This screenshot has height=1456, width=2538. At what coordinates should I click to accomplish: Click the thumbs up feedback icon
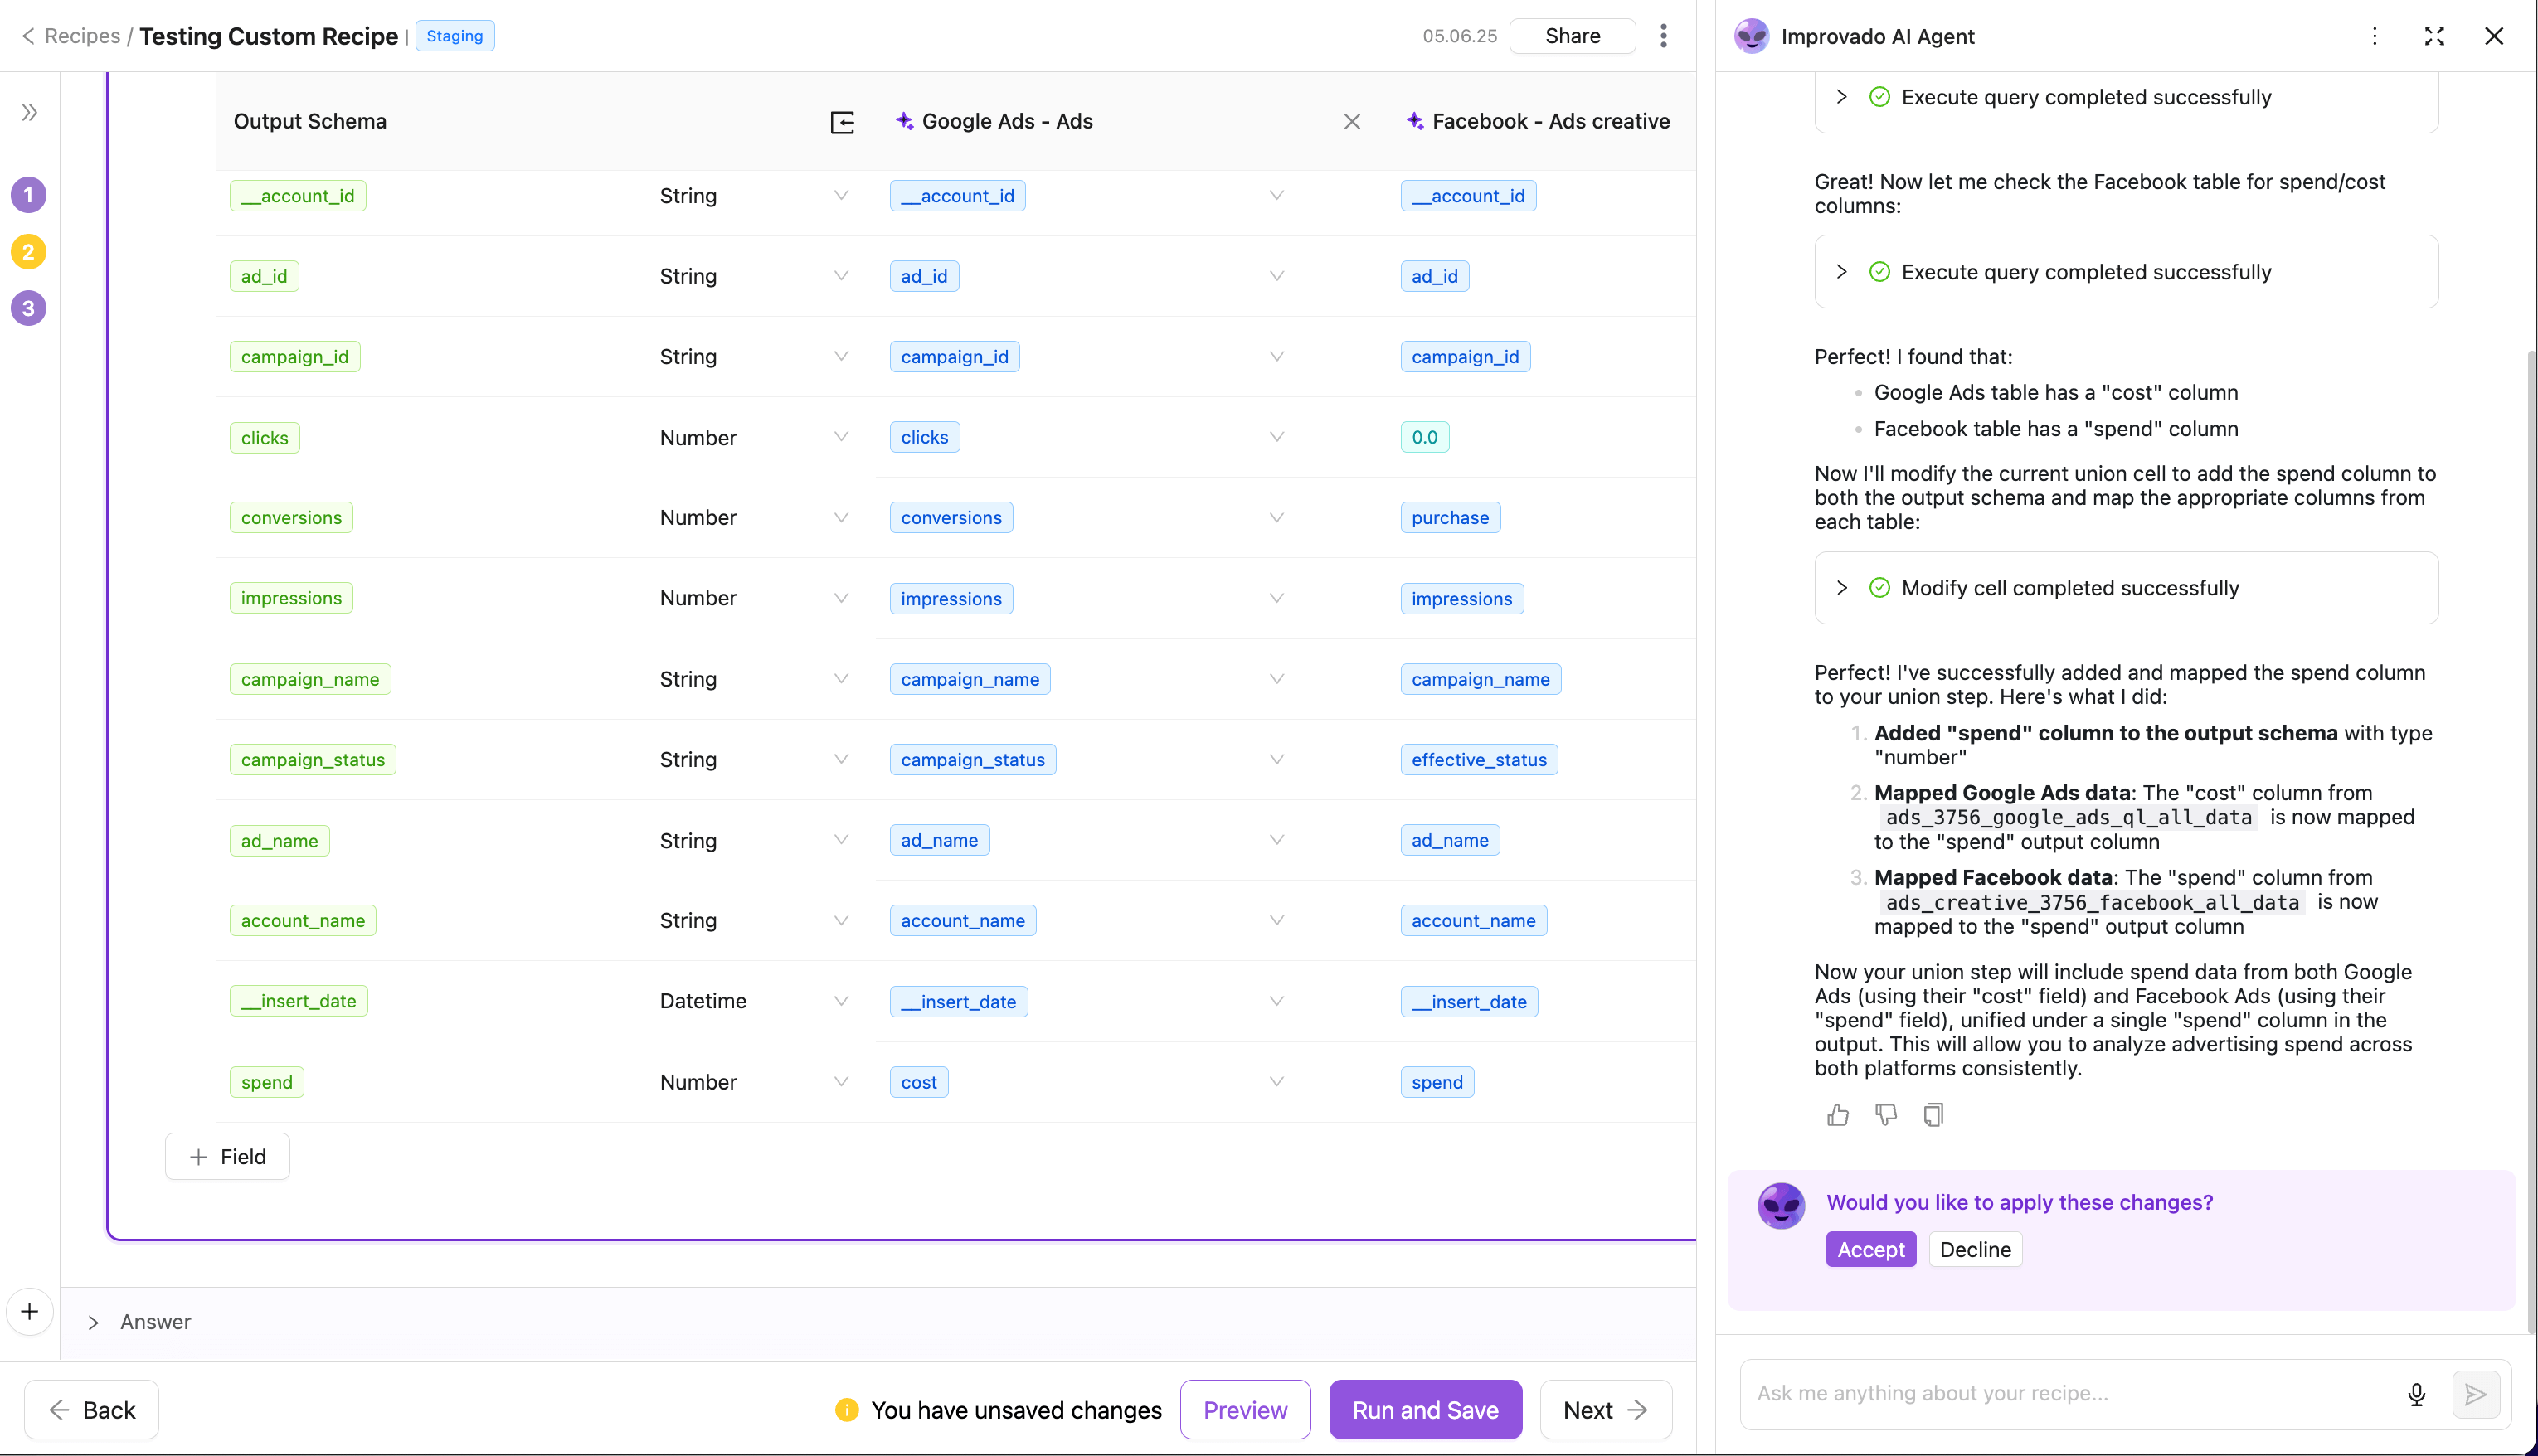pyautogui.click(x=1837, y=1115)
